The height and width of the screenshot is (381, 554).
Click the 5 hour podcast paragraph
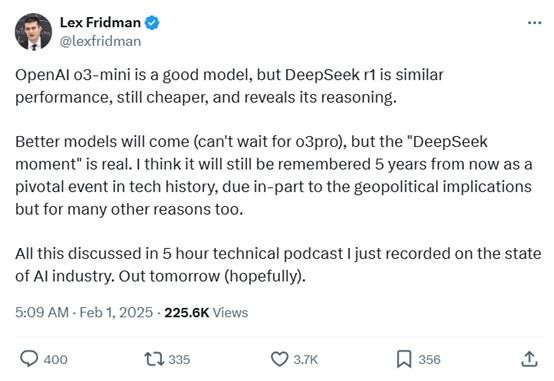tap(278, 265)
